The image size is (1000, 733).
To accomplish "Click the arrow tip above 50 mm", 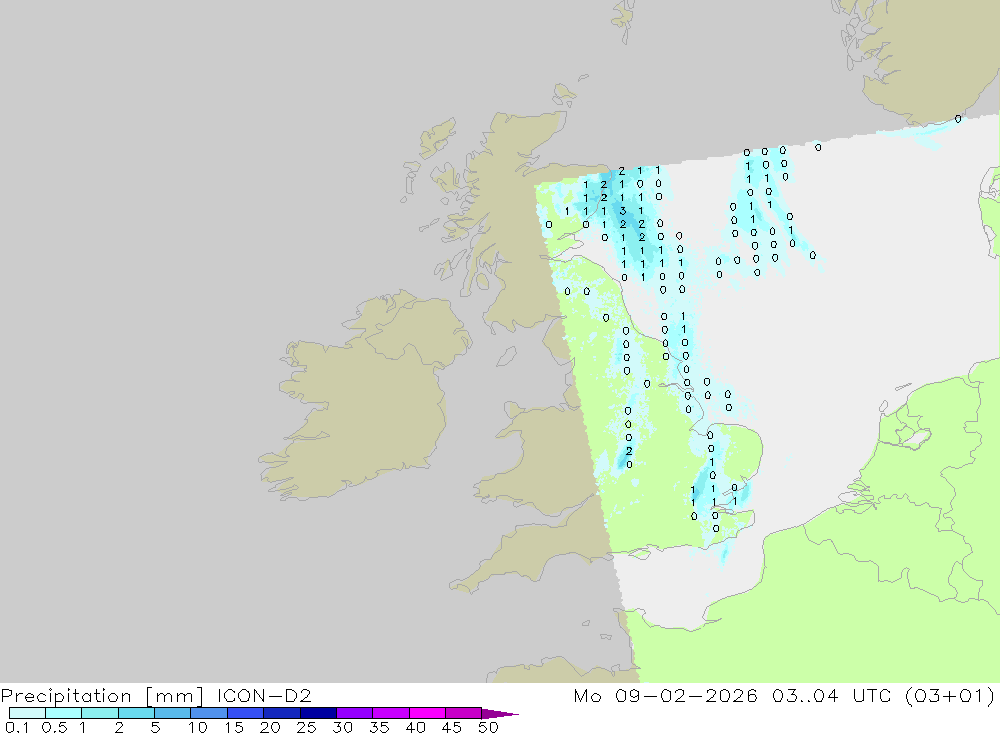I will tap(500, 713).
